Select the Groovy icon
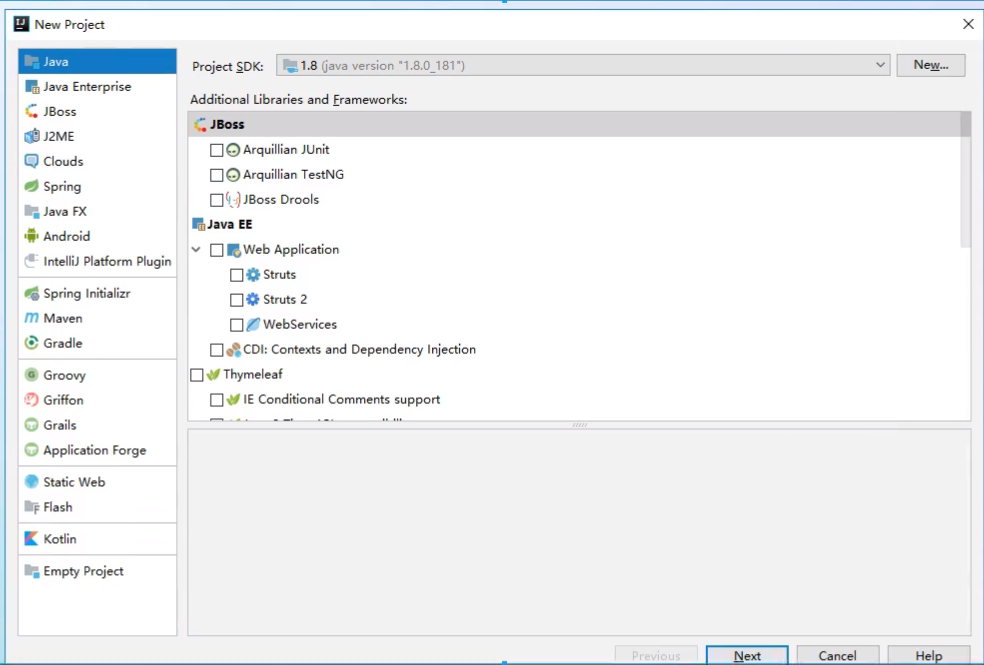This screenshot has width=984, height=665. 31,375
